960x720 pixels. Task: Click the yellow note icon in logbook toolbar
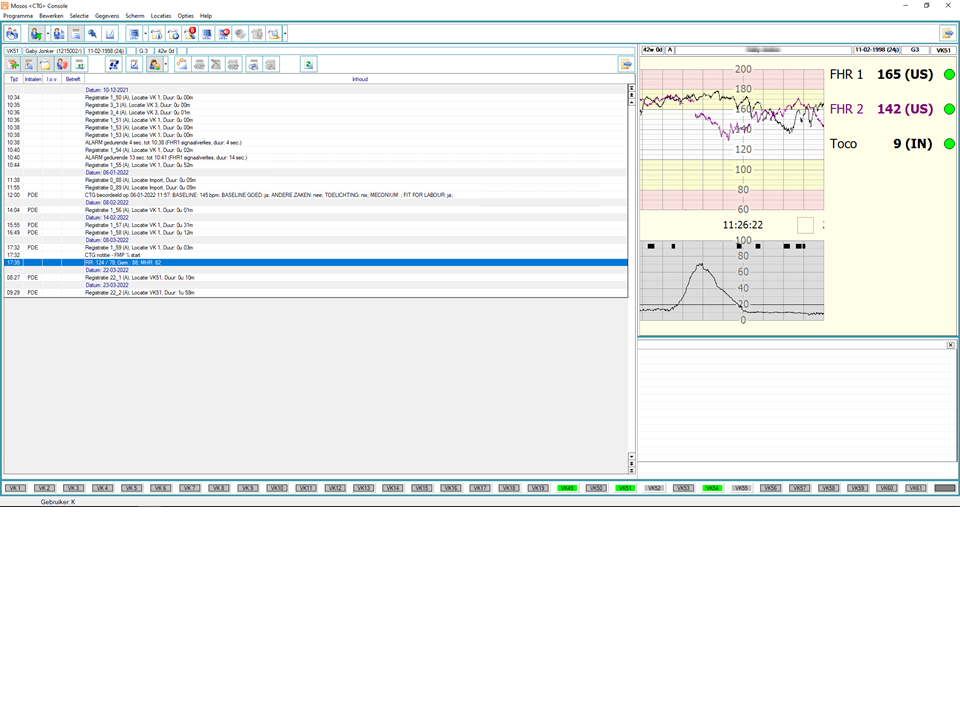[45, 64]
